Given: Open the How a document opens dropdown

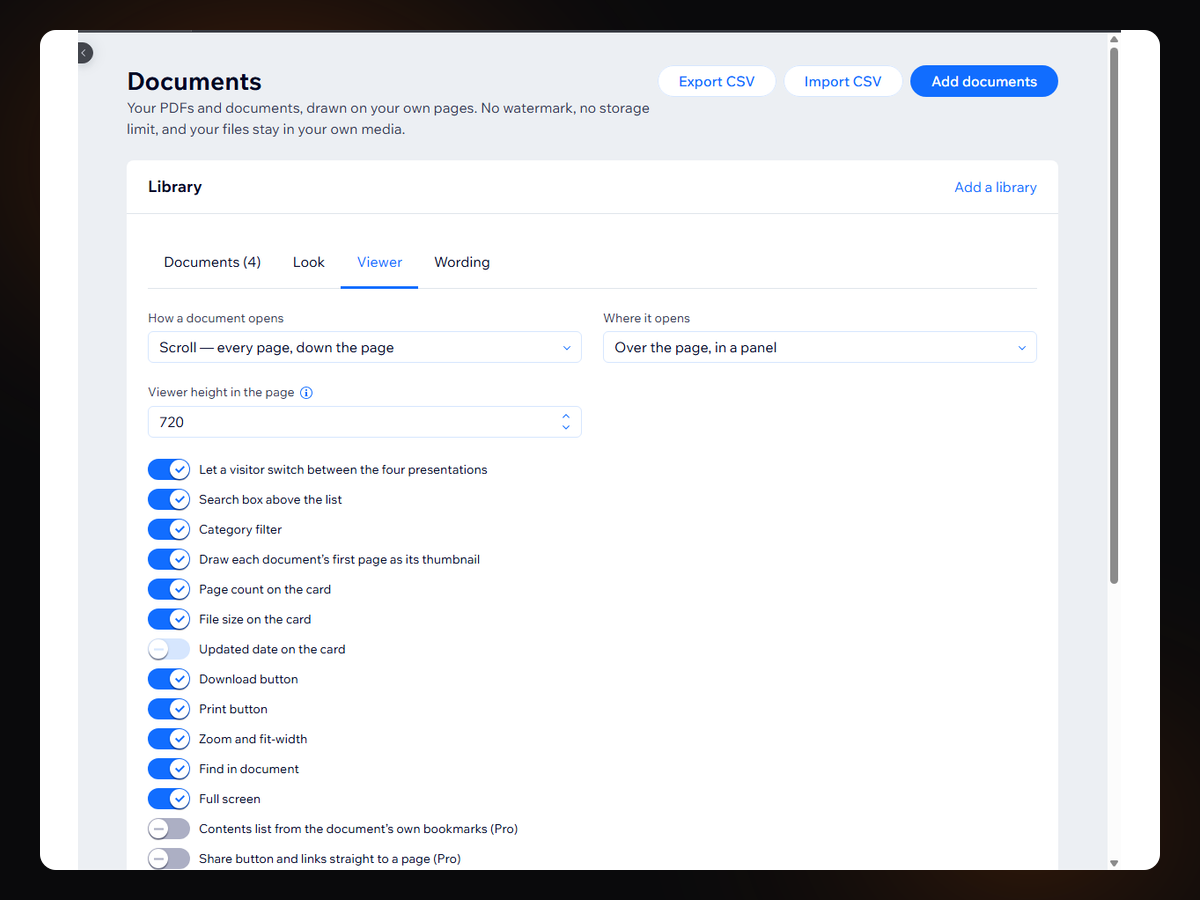Looking at the screenshot, I should coord(365,348).
